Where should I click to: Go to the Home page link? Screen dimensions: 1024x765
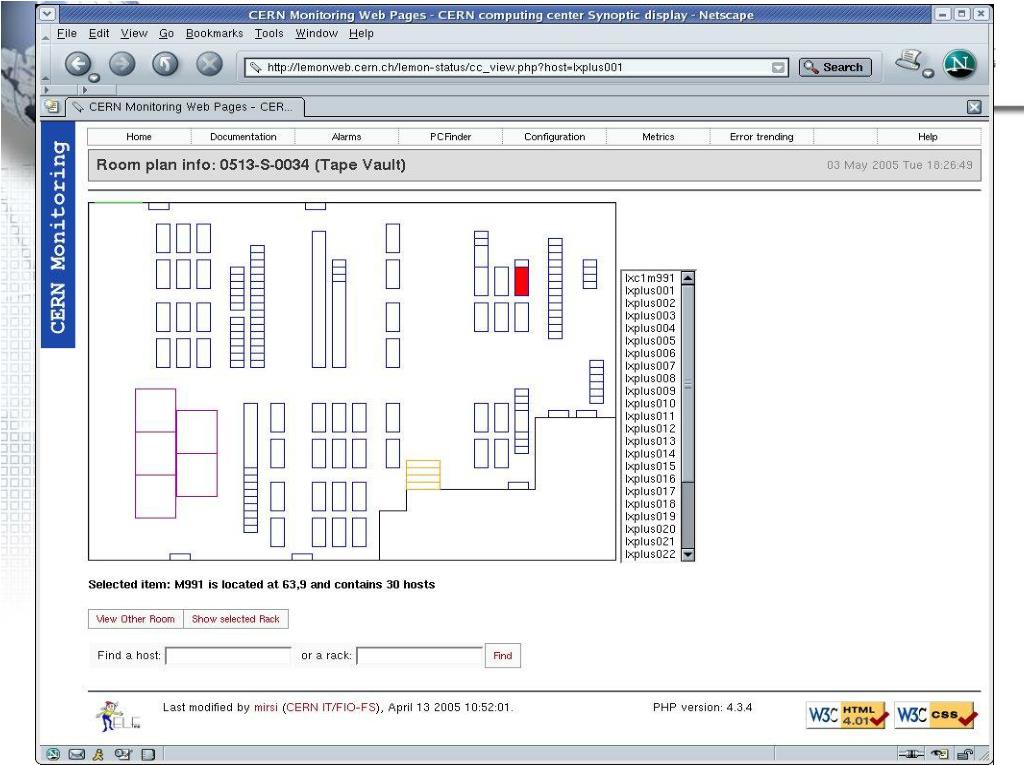(138, 137)
